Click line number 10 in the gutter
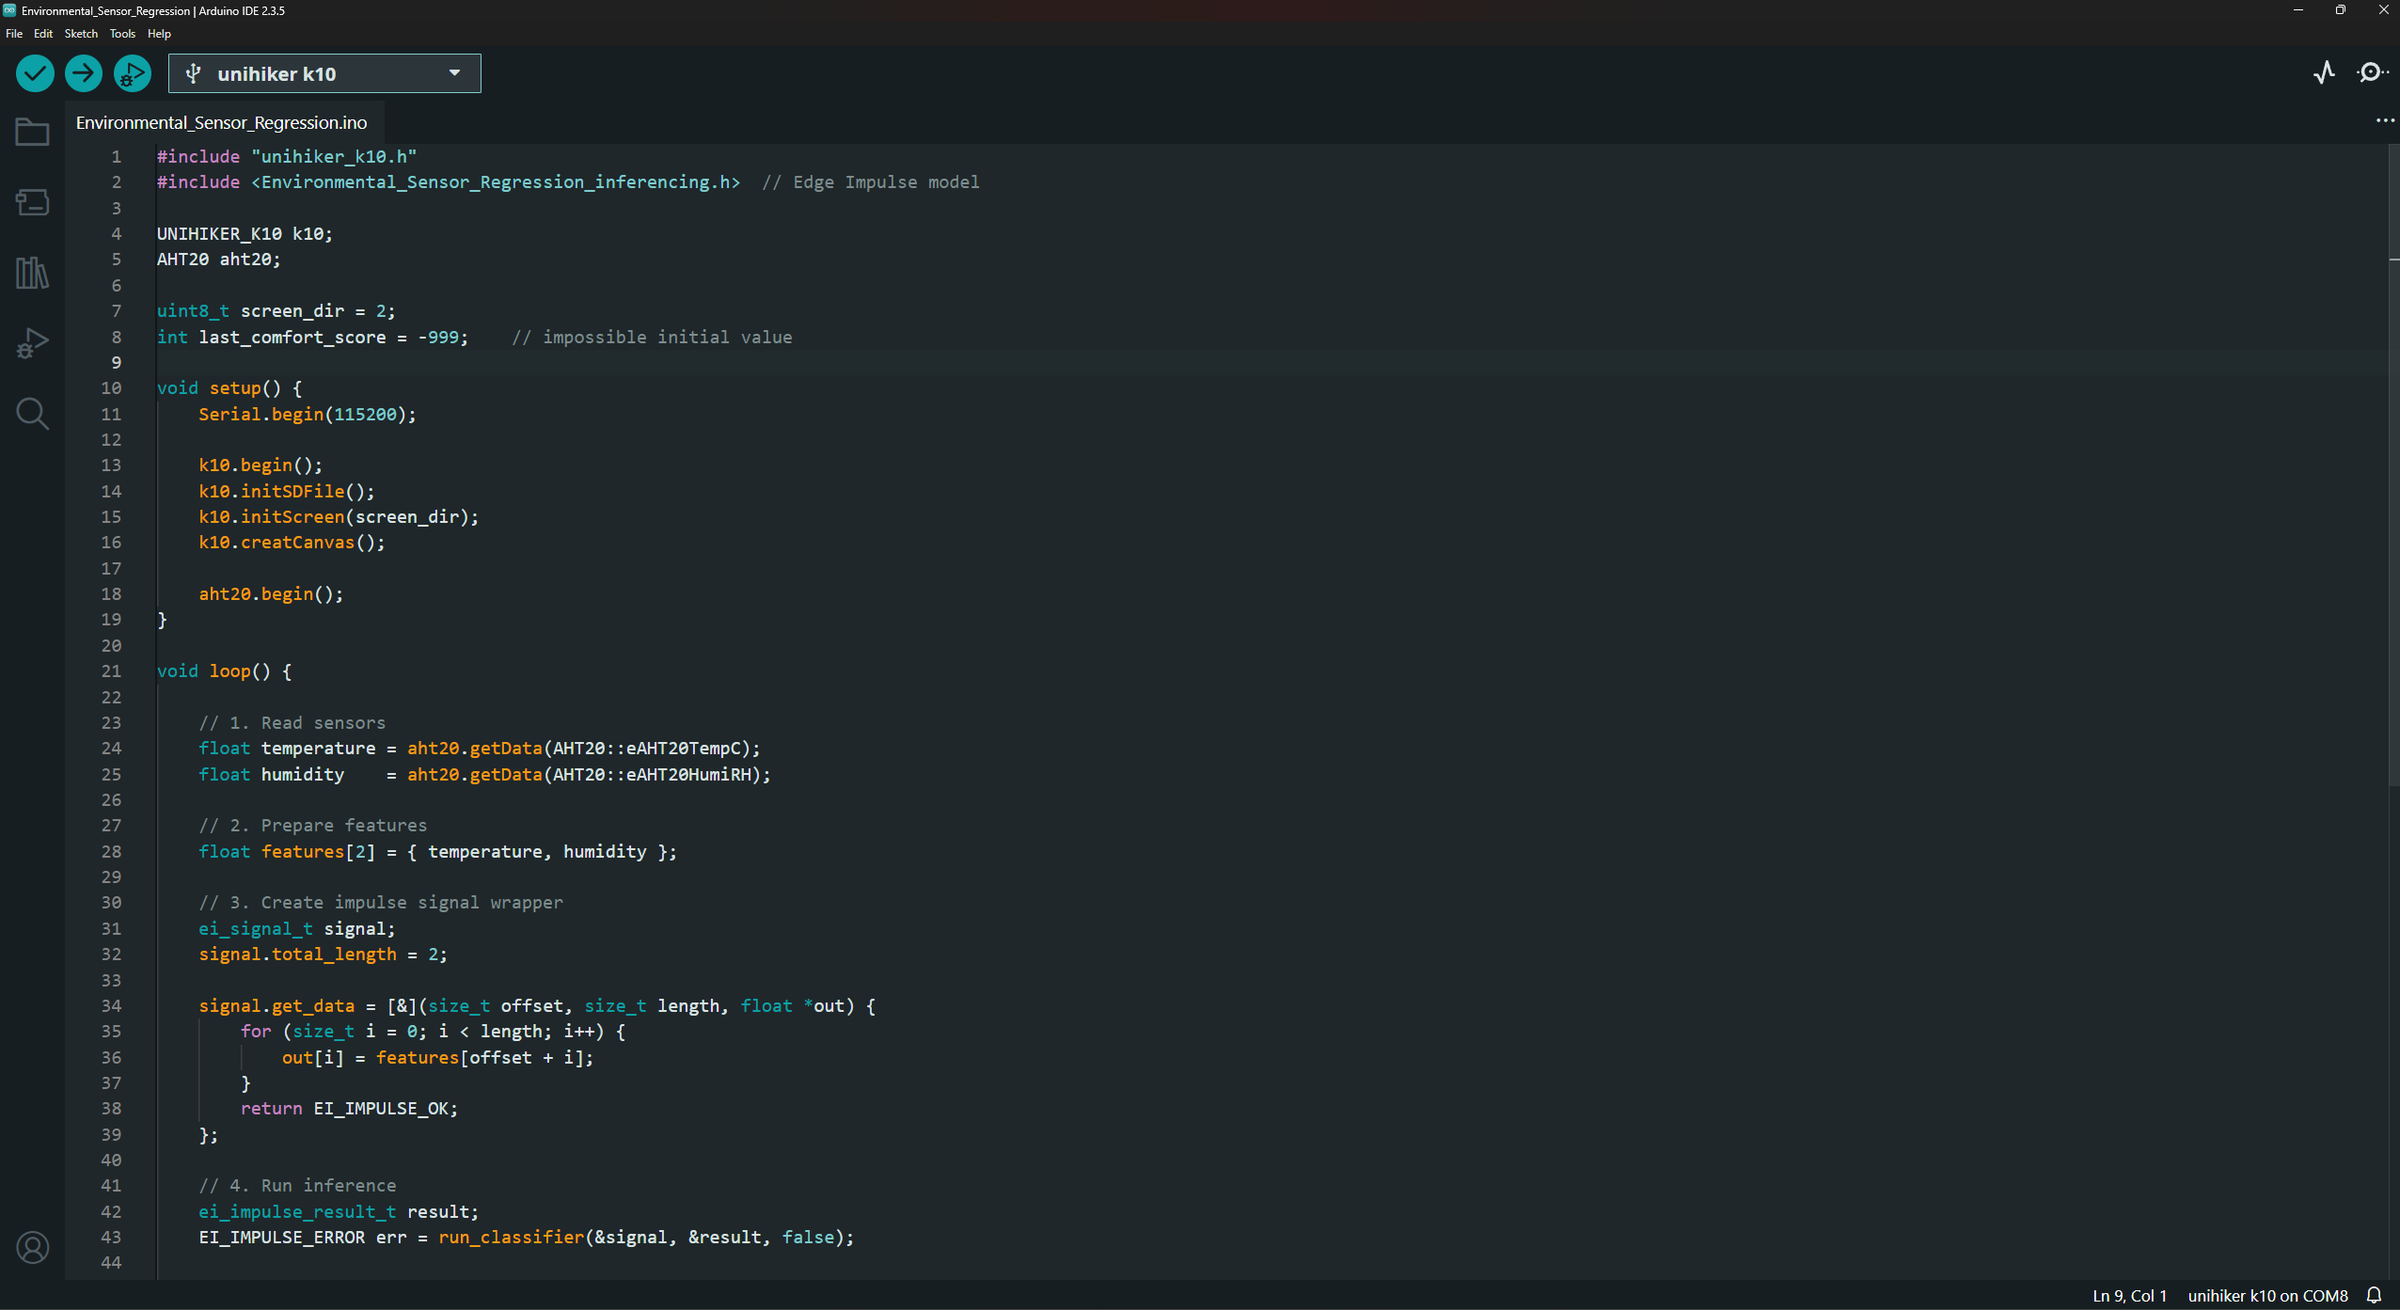The image size is (2400, 1310). pos(111,388)
